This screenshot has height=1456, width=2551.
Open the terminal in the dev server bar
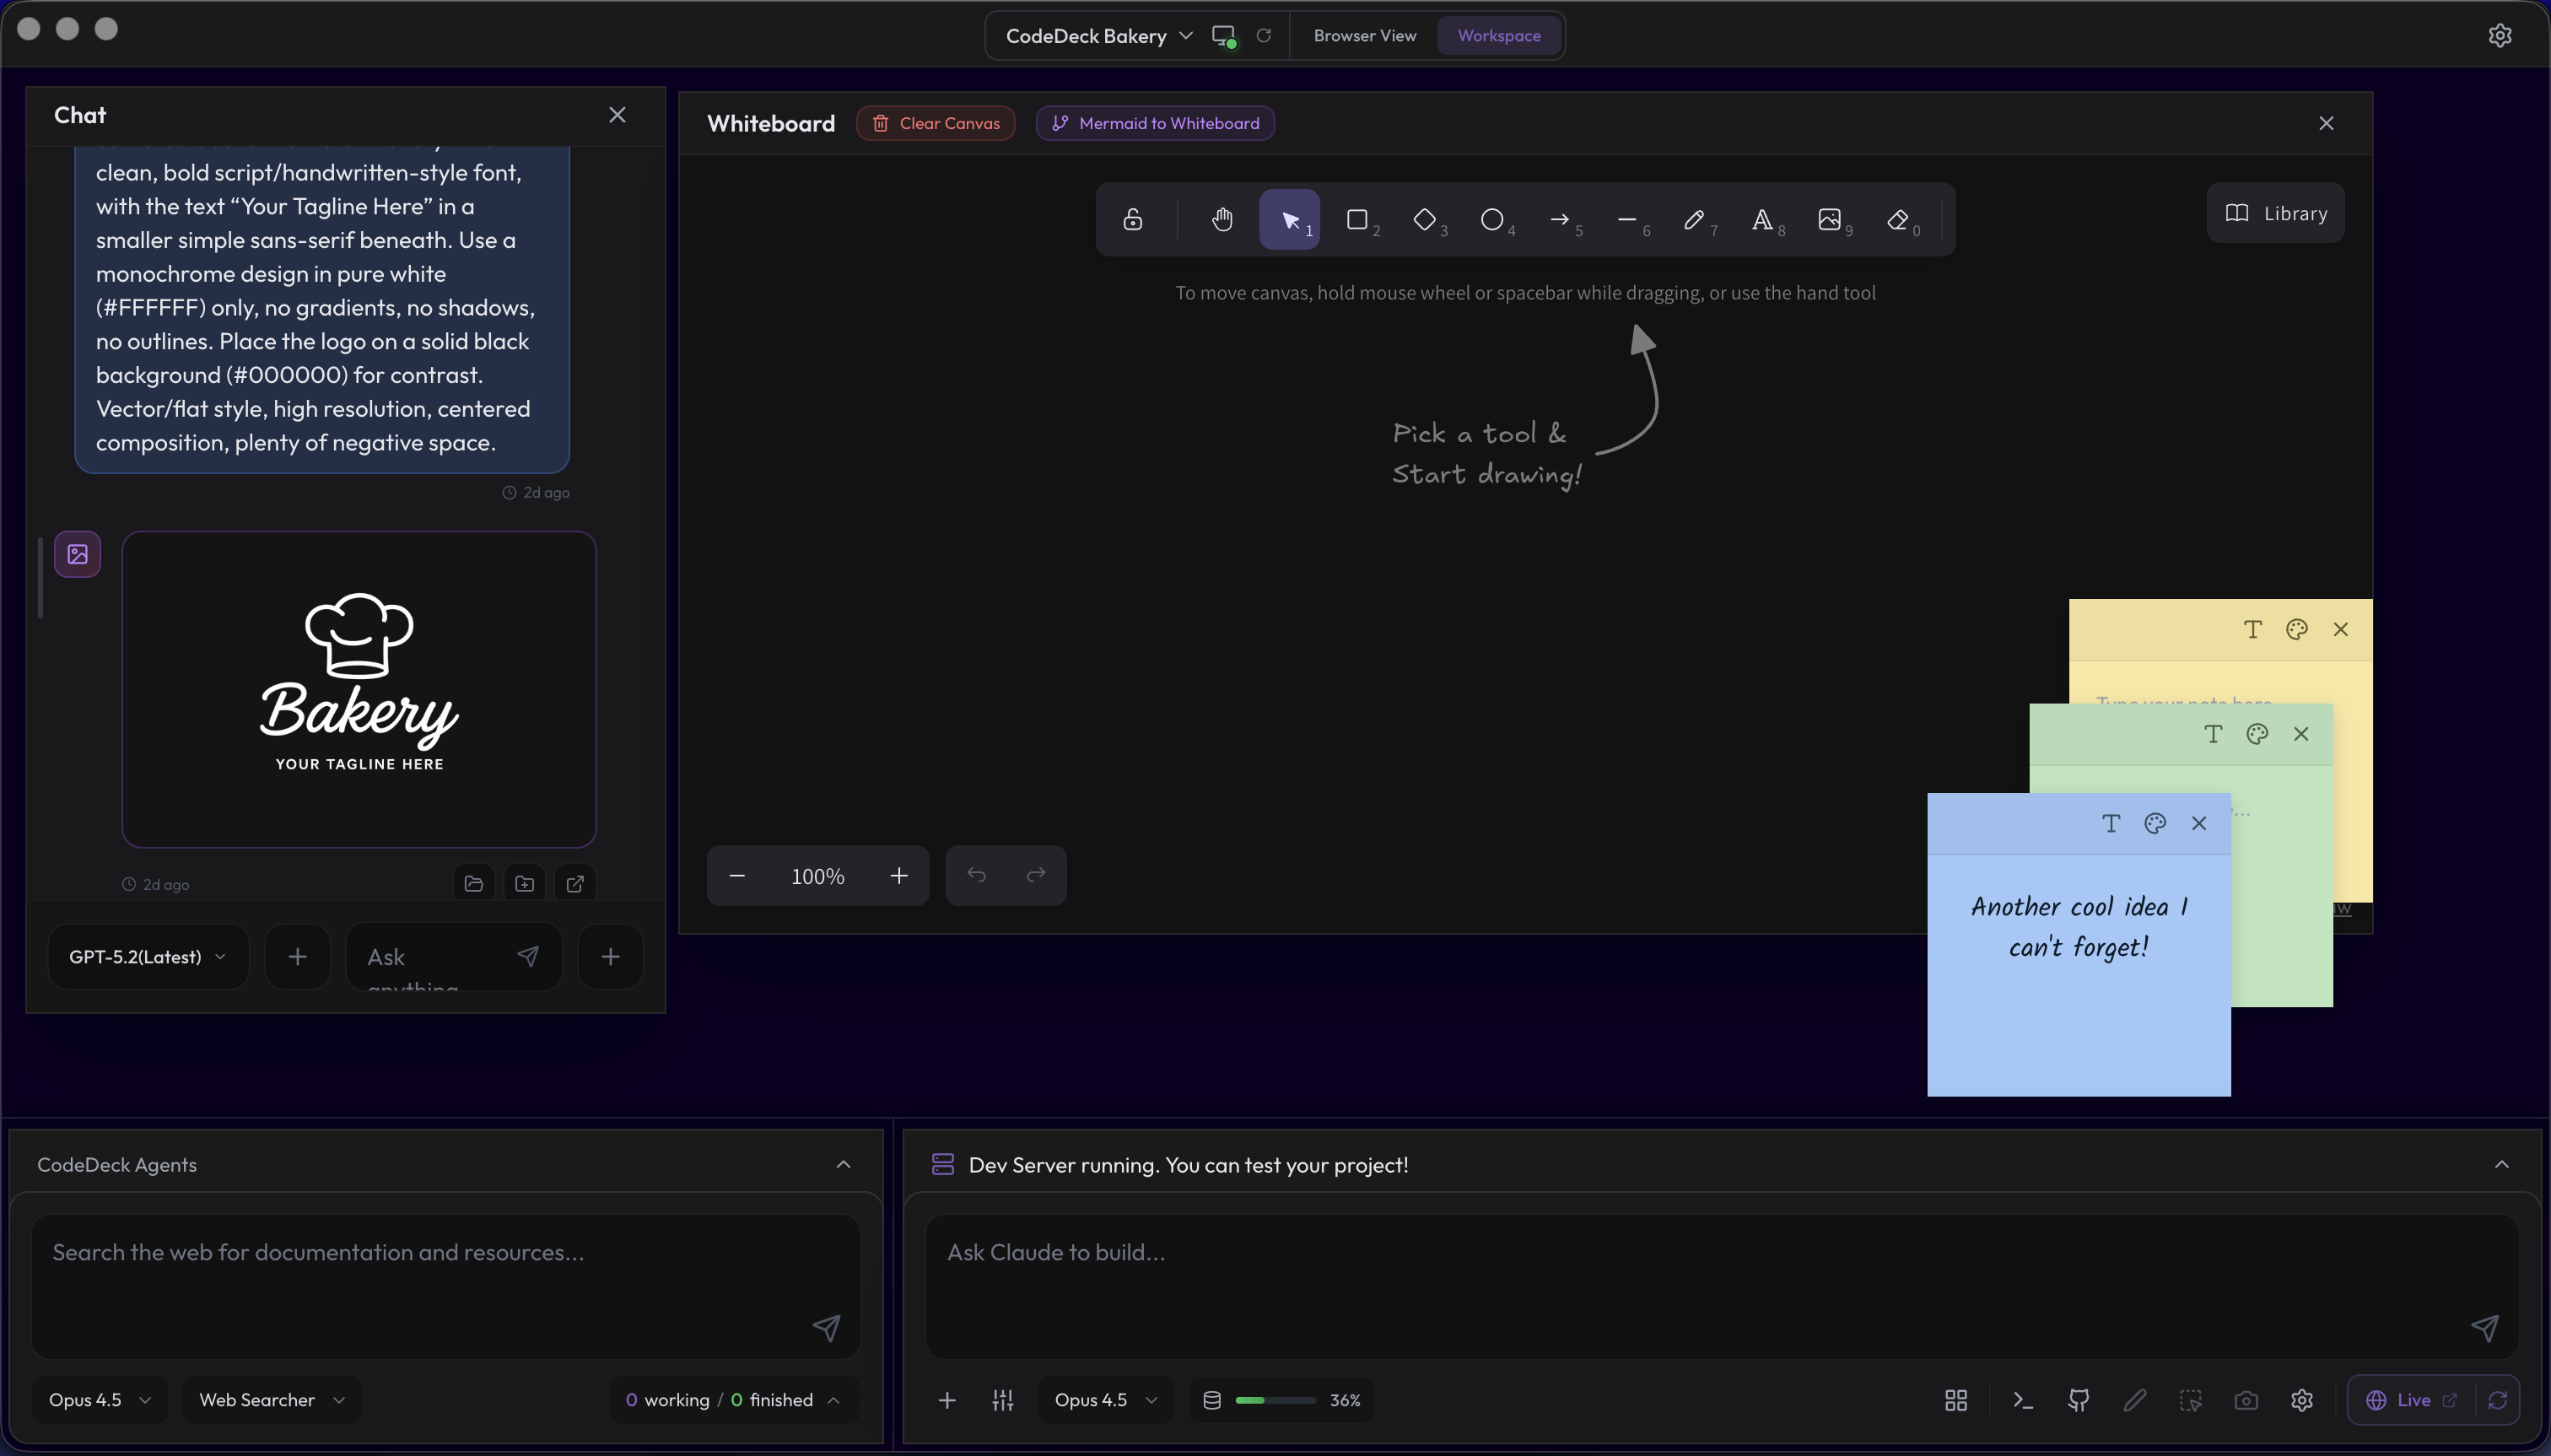(2021, 1400)
